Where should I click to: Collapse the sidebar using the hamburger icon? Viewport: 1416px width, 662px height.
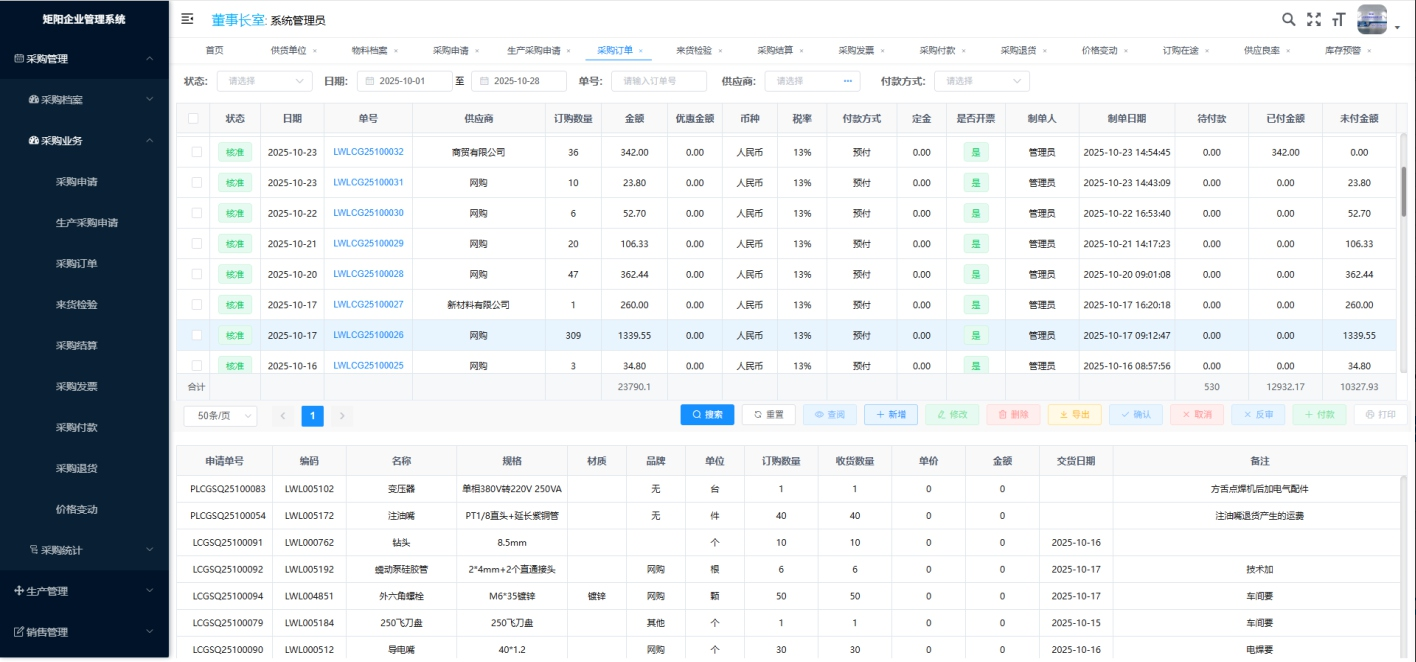[x=187, y=19]
